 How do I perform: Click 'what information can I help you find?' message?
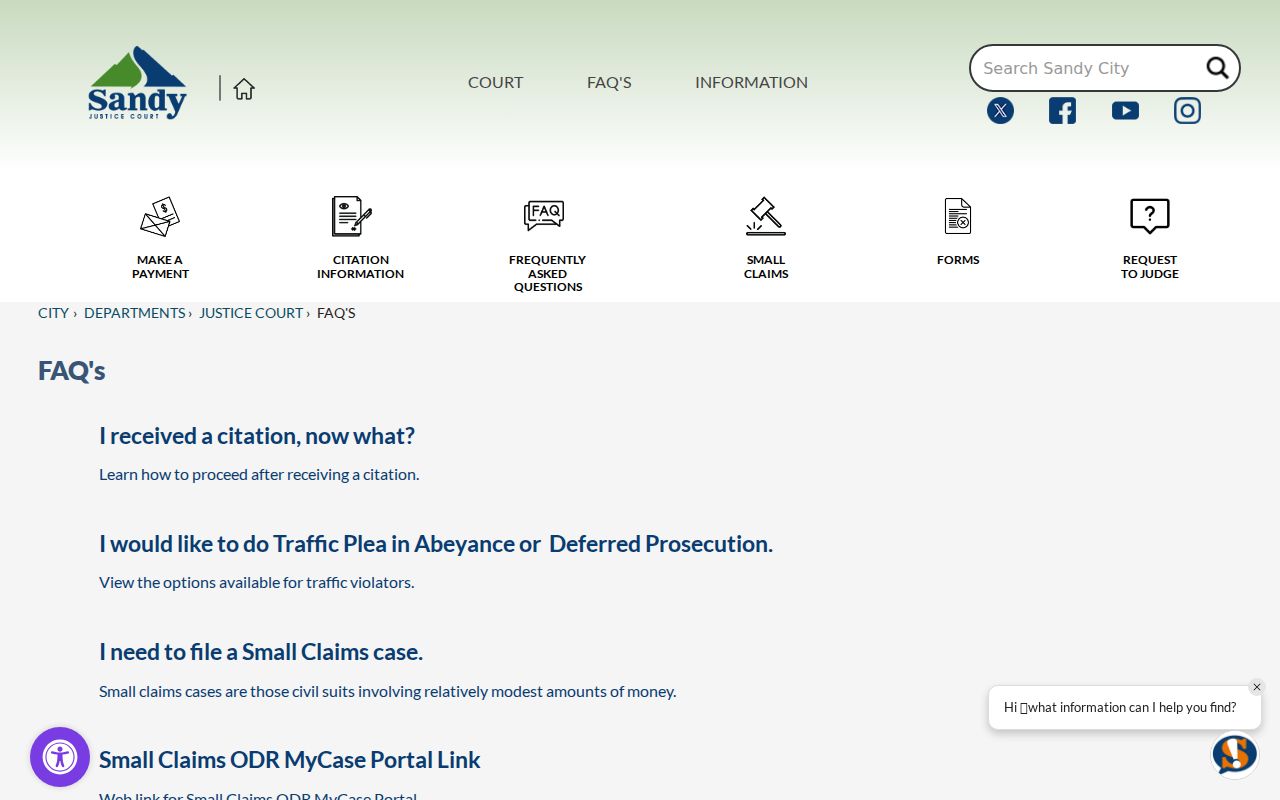1132,707
